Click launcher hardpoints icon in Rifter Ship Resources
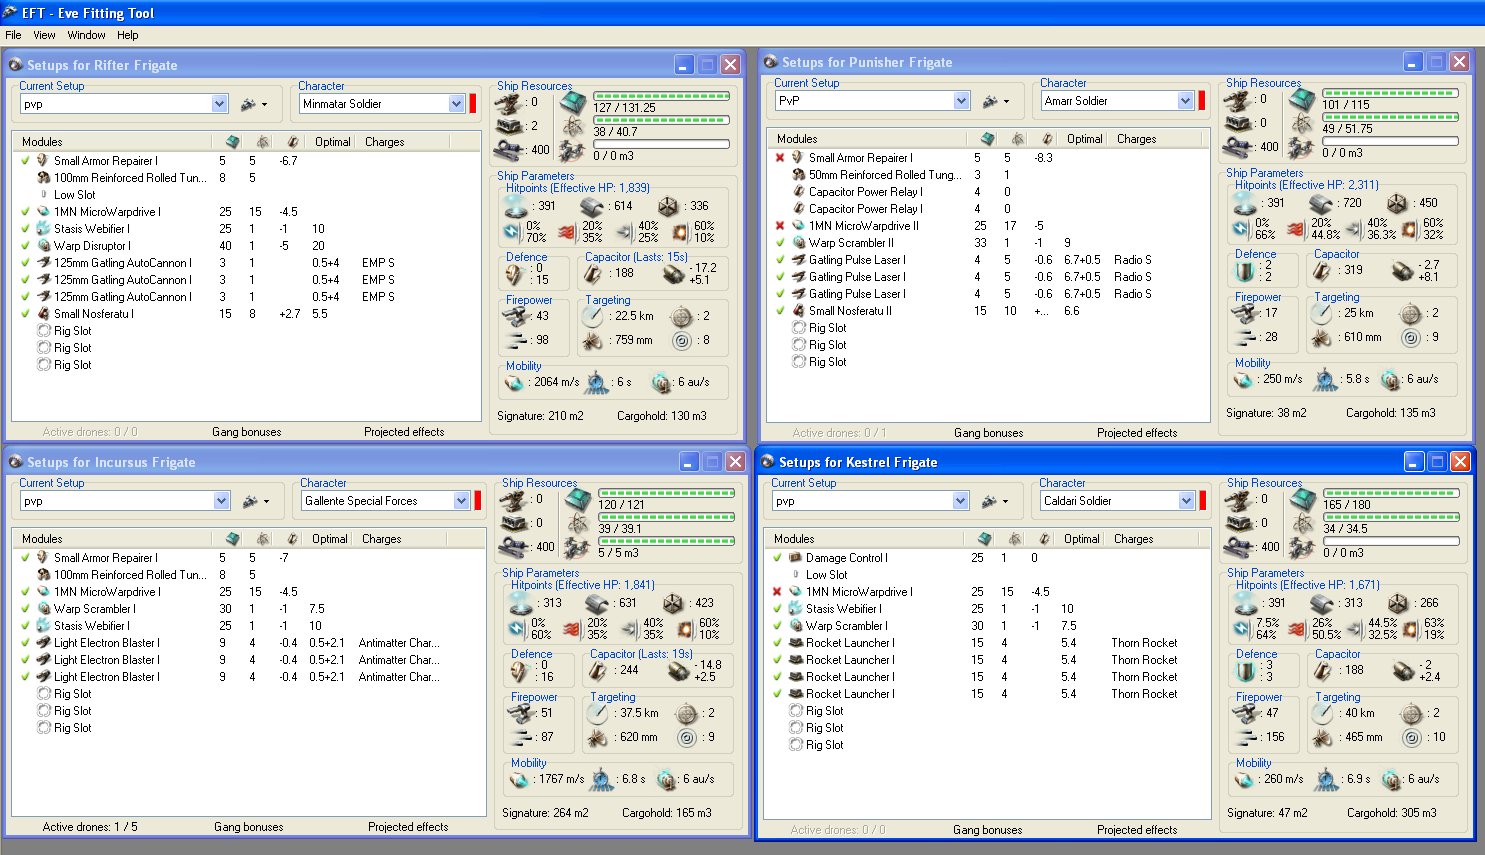Viewport: 1485px width, 855px height. (x=510, y=126)
